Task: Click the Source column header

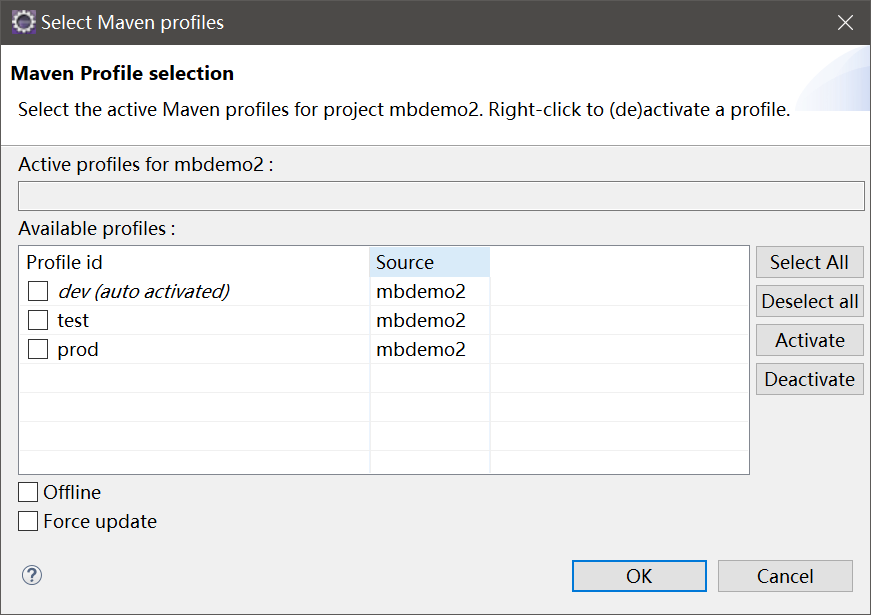Action: tap(429, 262)
